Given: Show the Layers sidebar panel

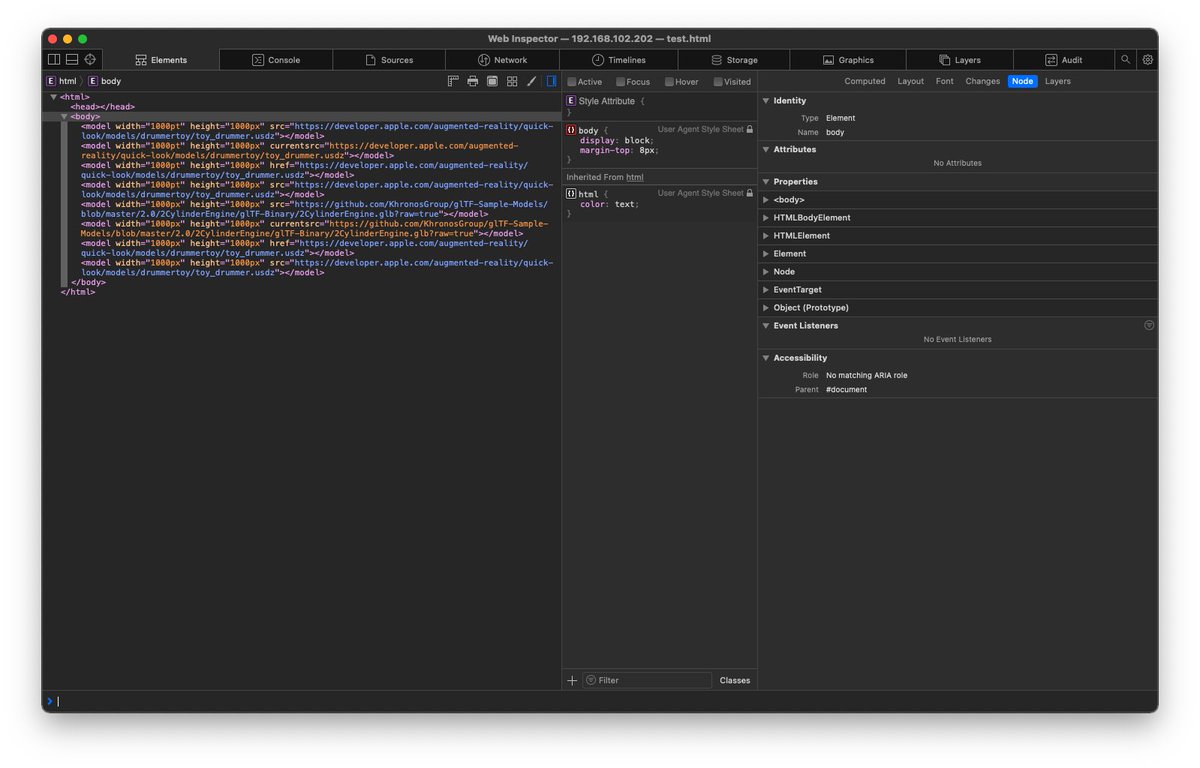Looking at the screenshot, I should (x=1058, y=81).
